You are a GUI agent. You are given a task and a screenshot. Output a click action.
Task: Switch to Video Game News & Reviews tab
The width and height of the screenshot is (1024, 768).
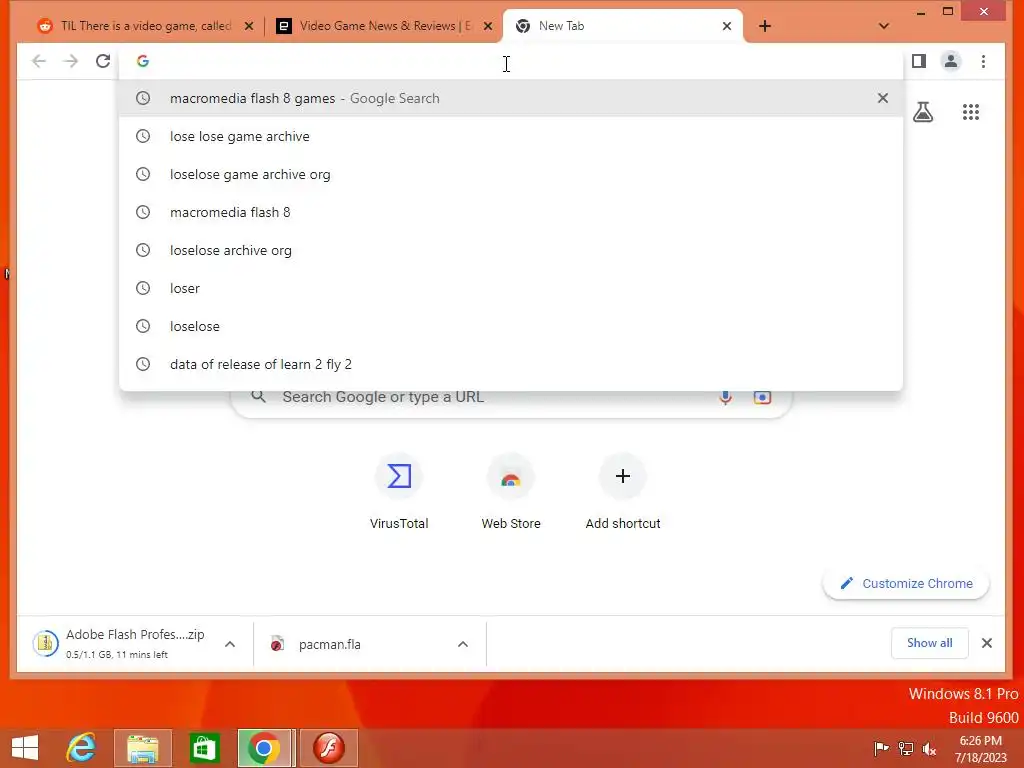click(x=384, y=26)
